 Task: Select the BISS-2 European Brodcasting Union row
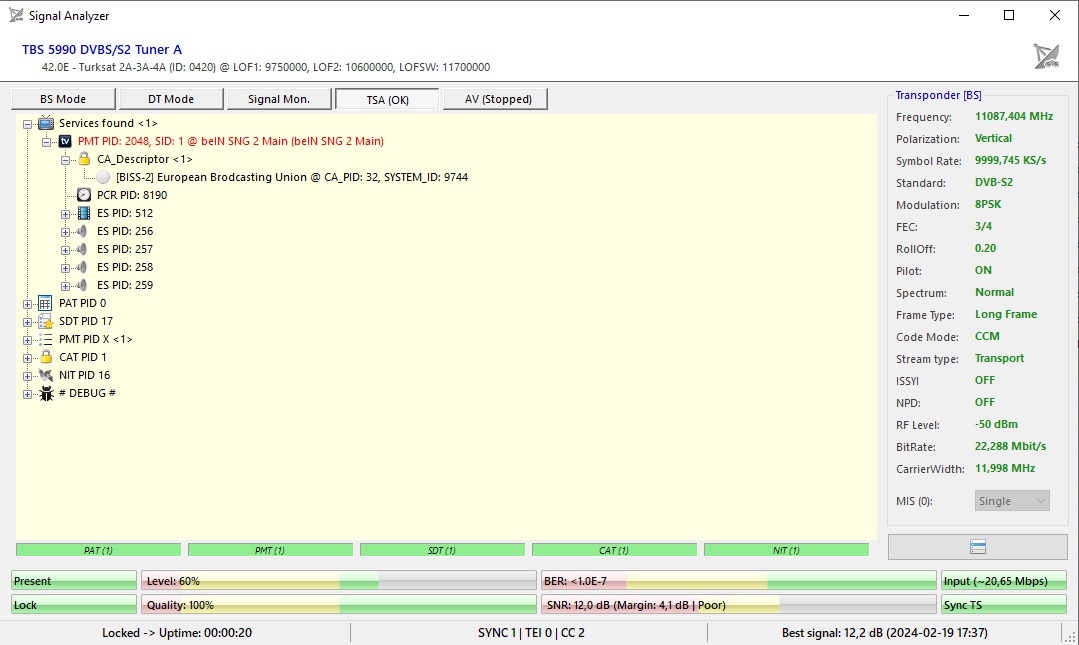[292, 177]
